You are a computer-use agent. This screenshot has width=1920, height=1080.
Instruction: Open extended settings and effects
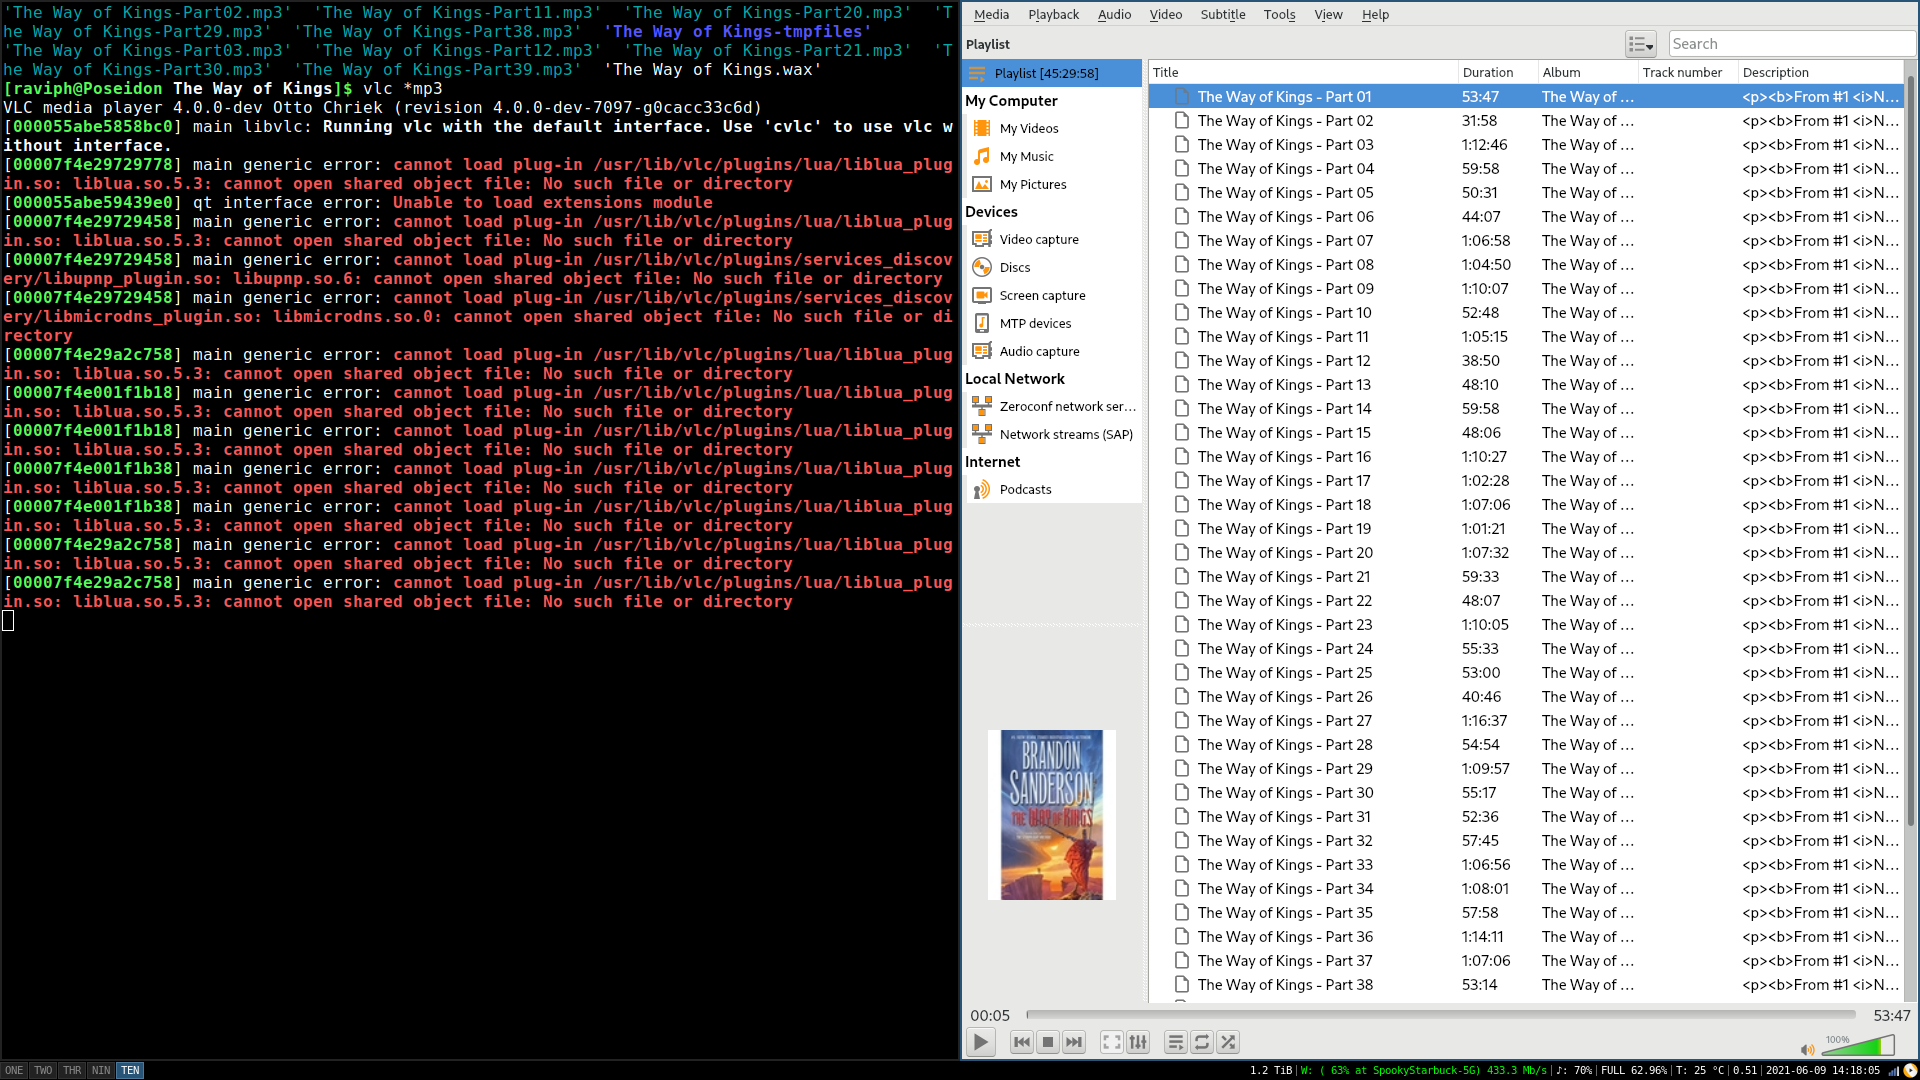(1138, 1042)
